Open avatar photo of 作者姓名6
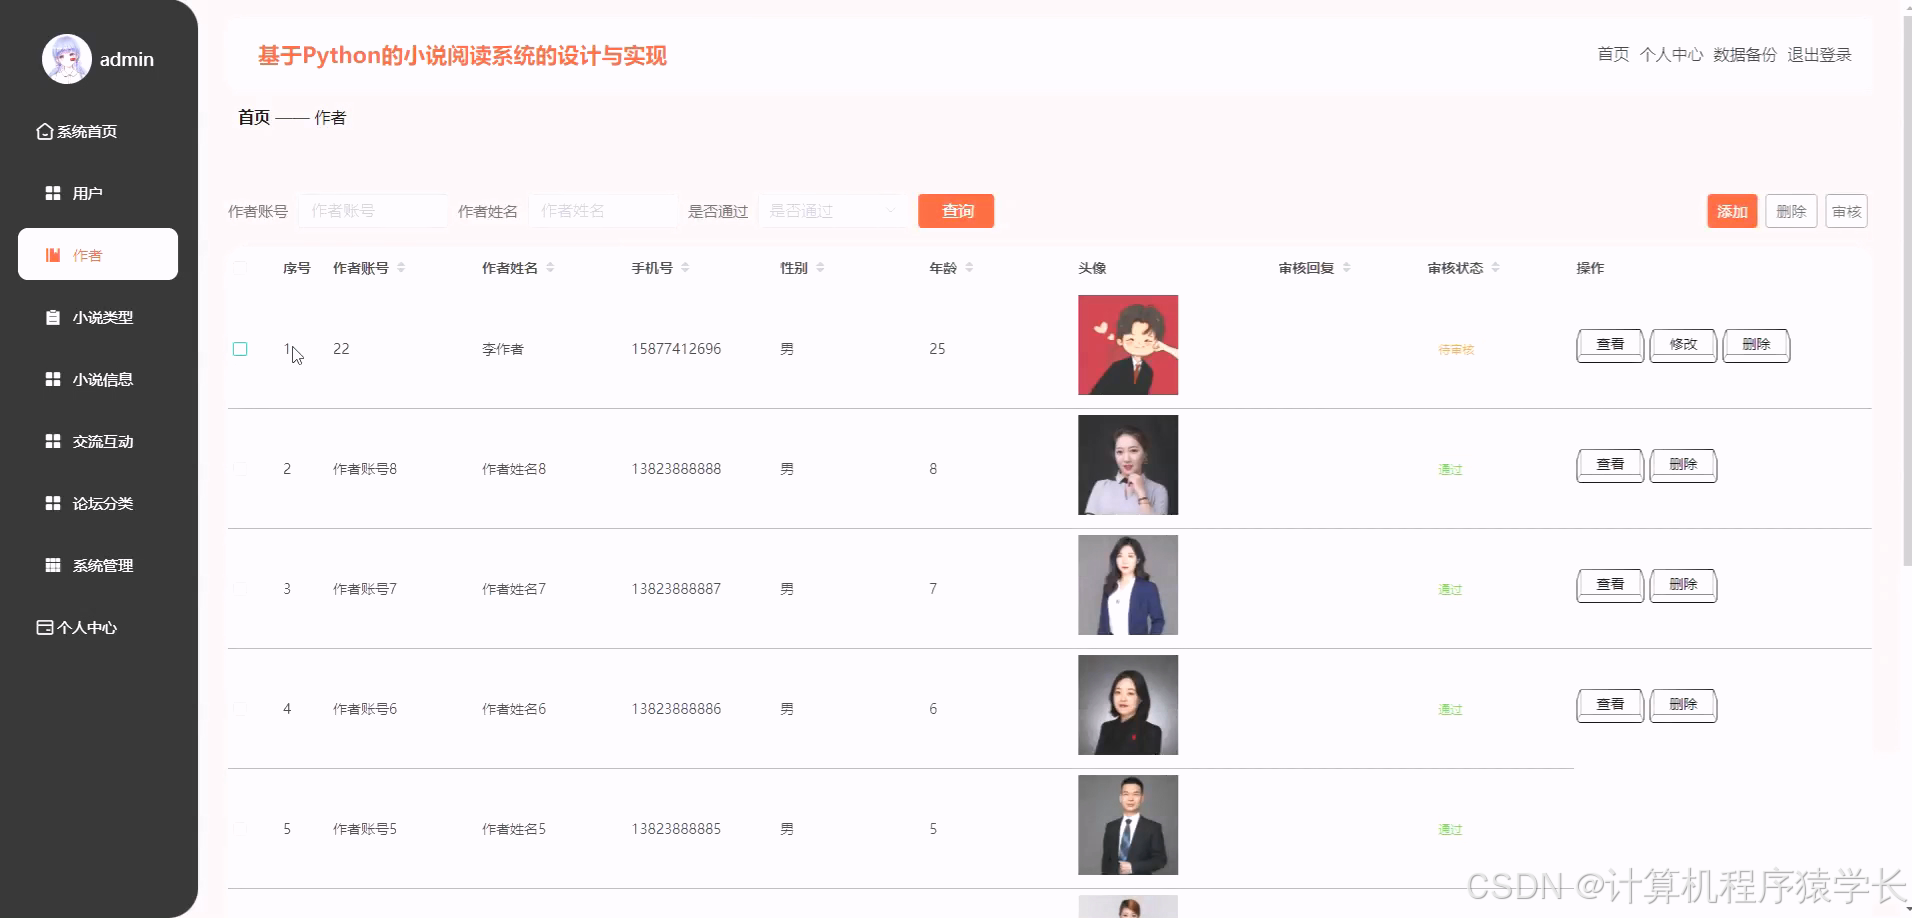The width and height of the screenshot is (1912, 918). point(1128,705)
